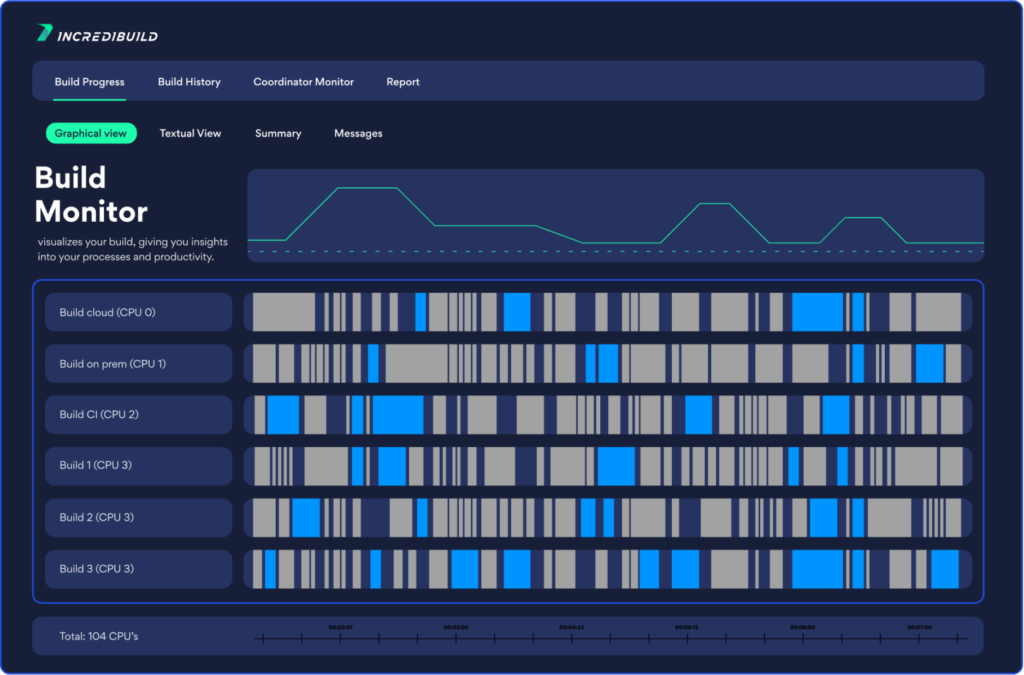Go to the Report tab

(x=403, y=82)
